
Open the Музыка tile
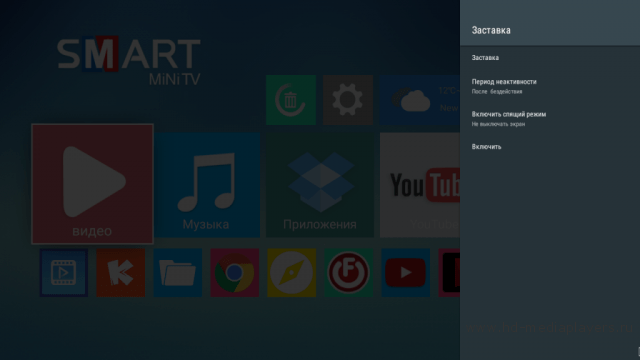(x=207, y=185)
